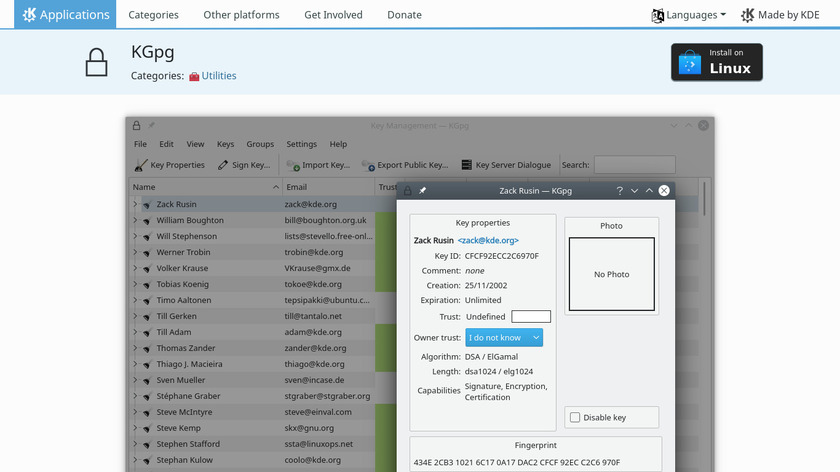Click the help question mark in dialog titlebar
Screen dimensions: 840x472
tap(619, 191)
